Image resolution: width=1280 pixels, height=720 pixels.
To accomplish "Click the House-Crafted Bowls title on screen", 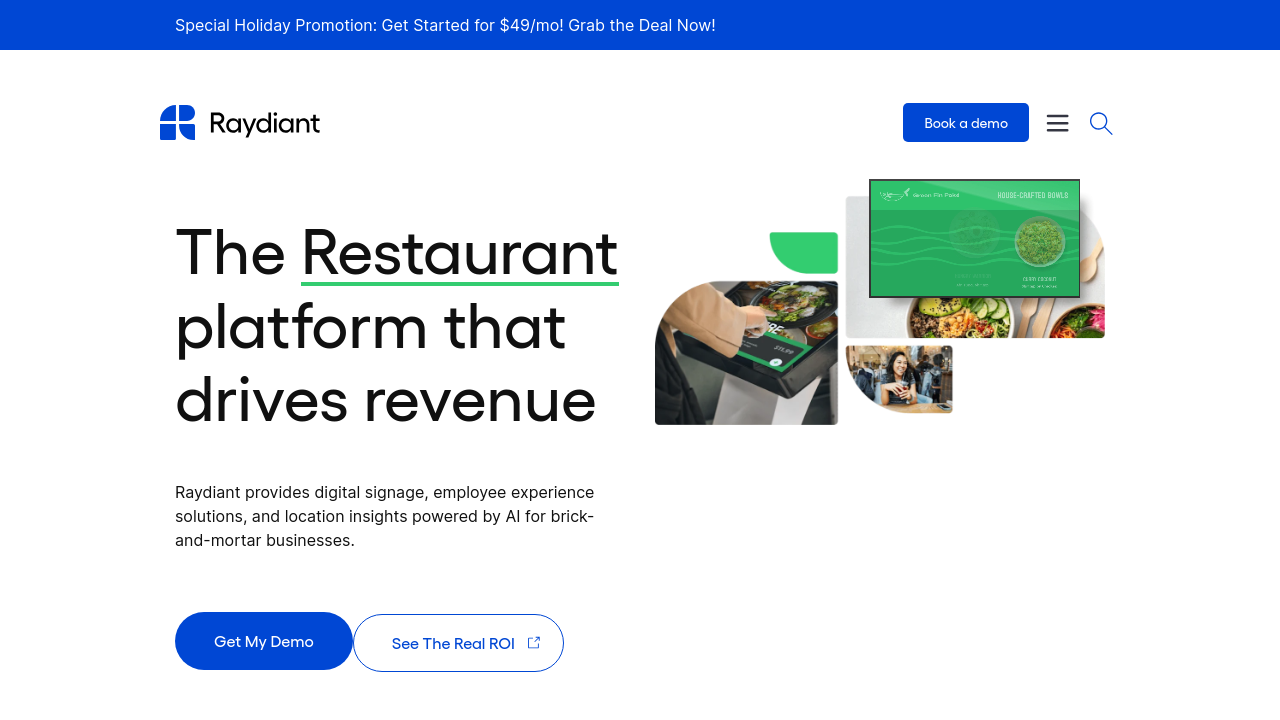I will click(1032, 195).
